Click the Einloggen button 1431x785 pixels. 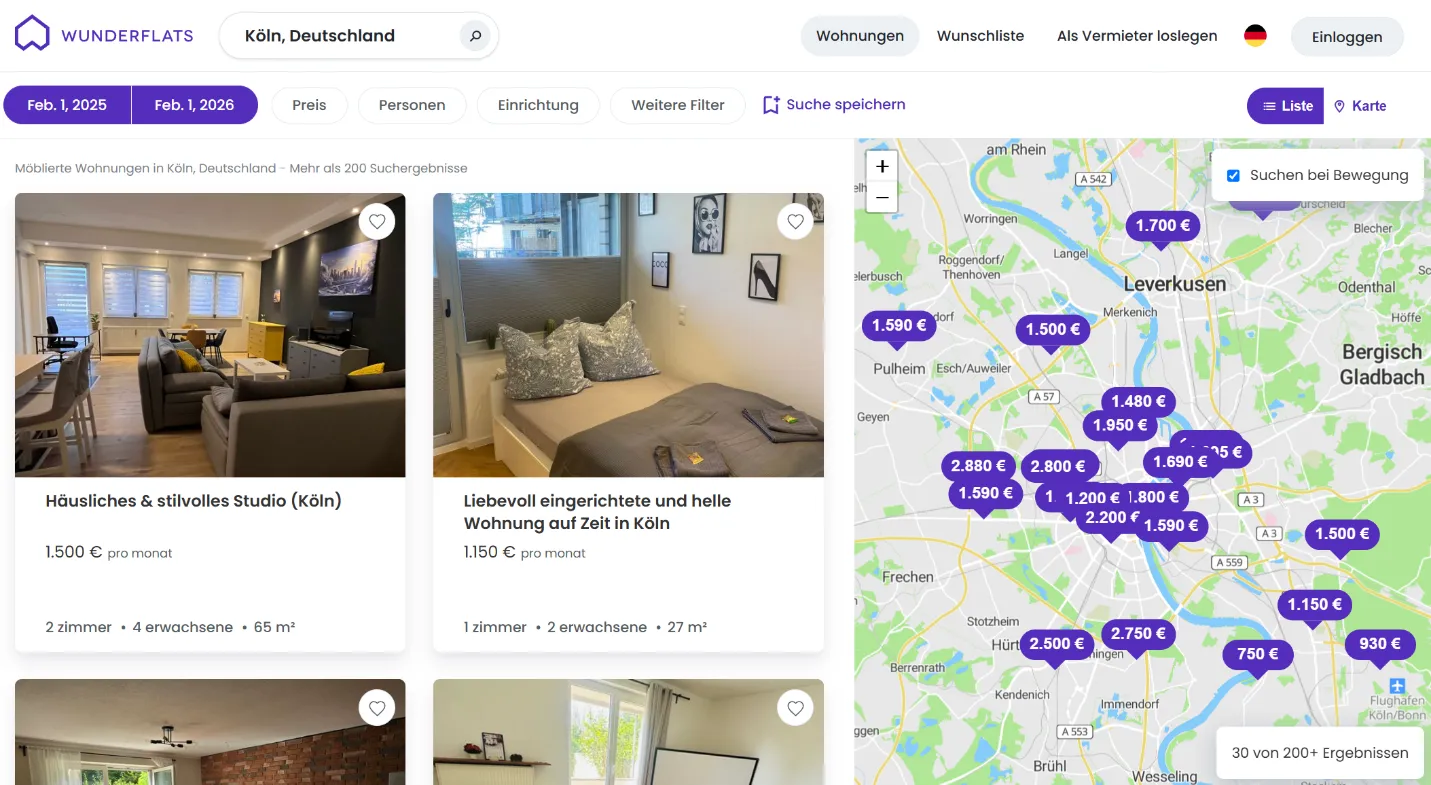click(x=1347, y=37)
